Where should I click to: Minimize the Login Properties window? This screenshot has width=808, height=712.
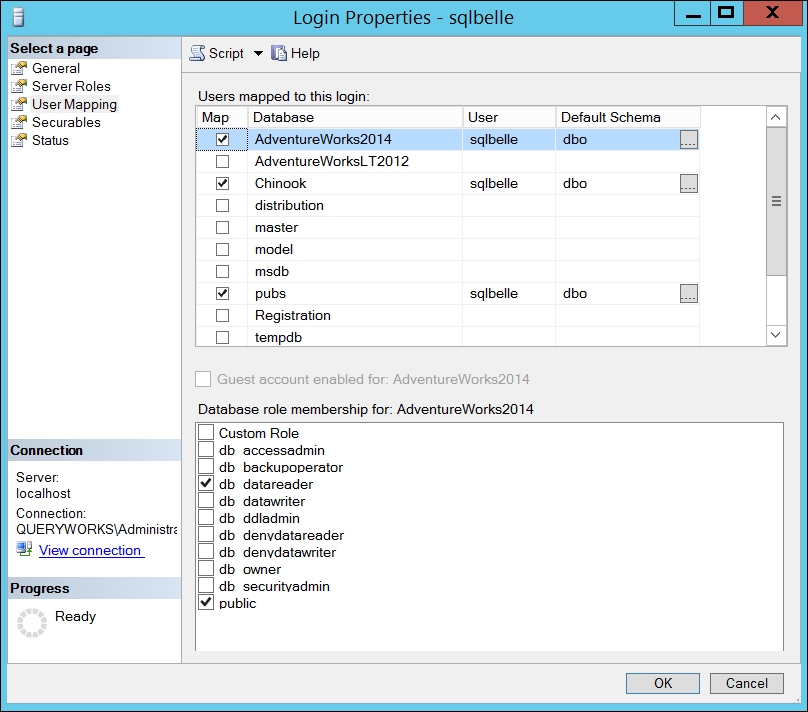(x=693, y=13)
